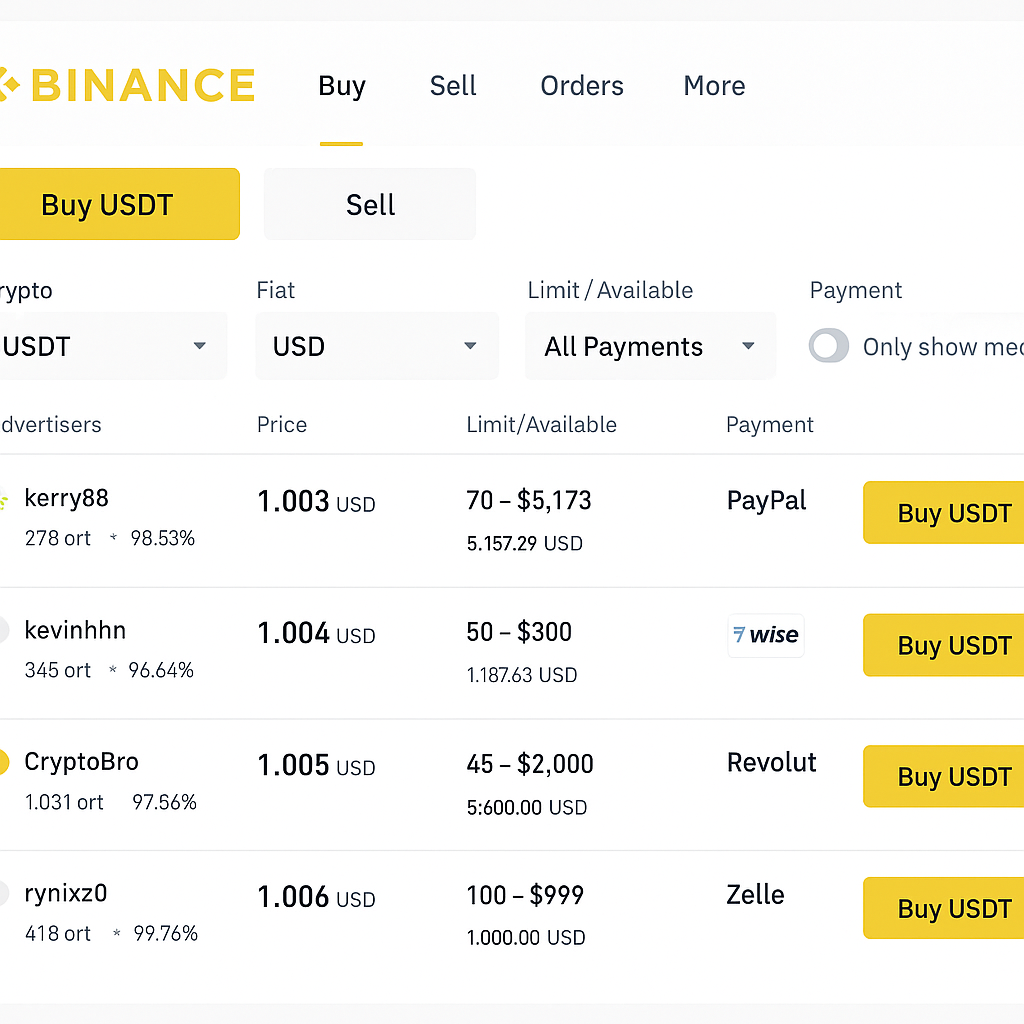Open the USD fiat currency dropdown

377,346
